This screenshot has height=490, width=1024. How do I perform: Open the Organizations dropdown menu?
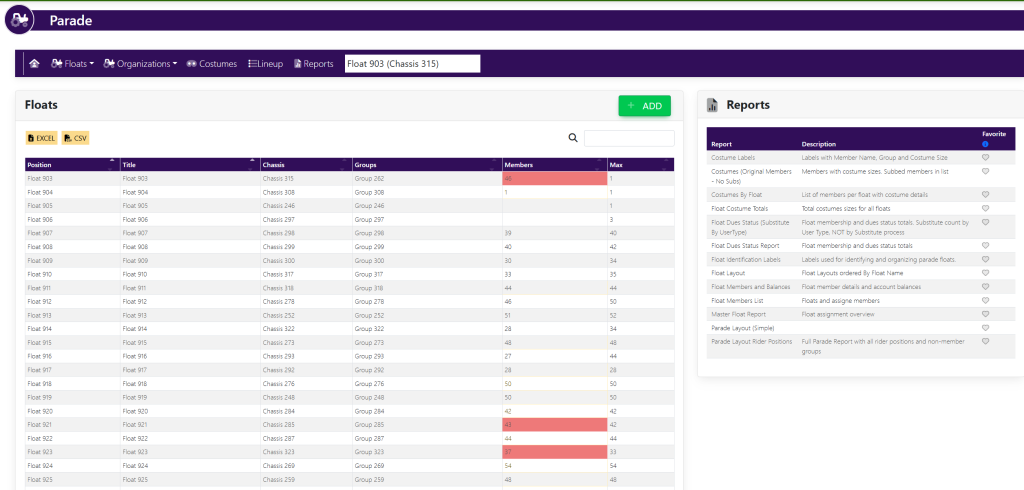click(x=141, y=64)
